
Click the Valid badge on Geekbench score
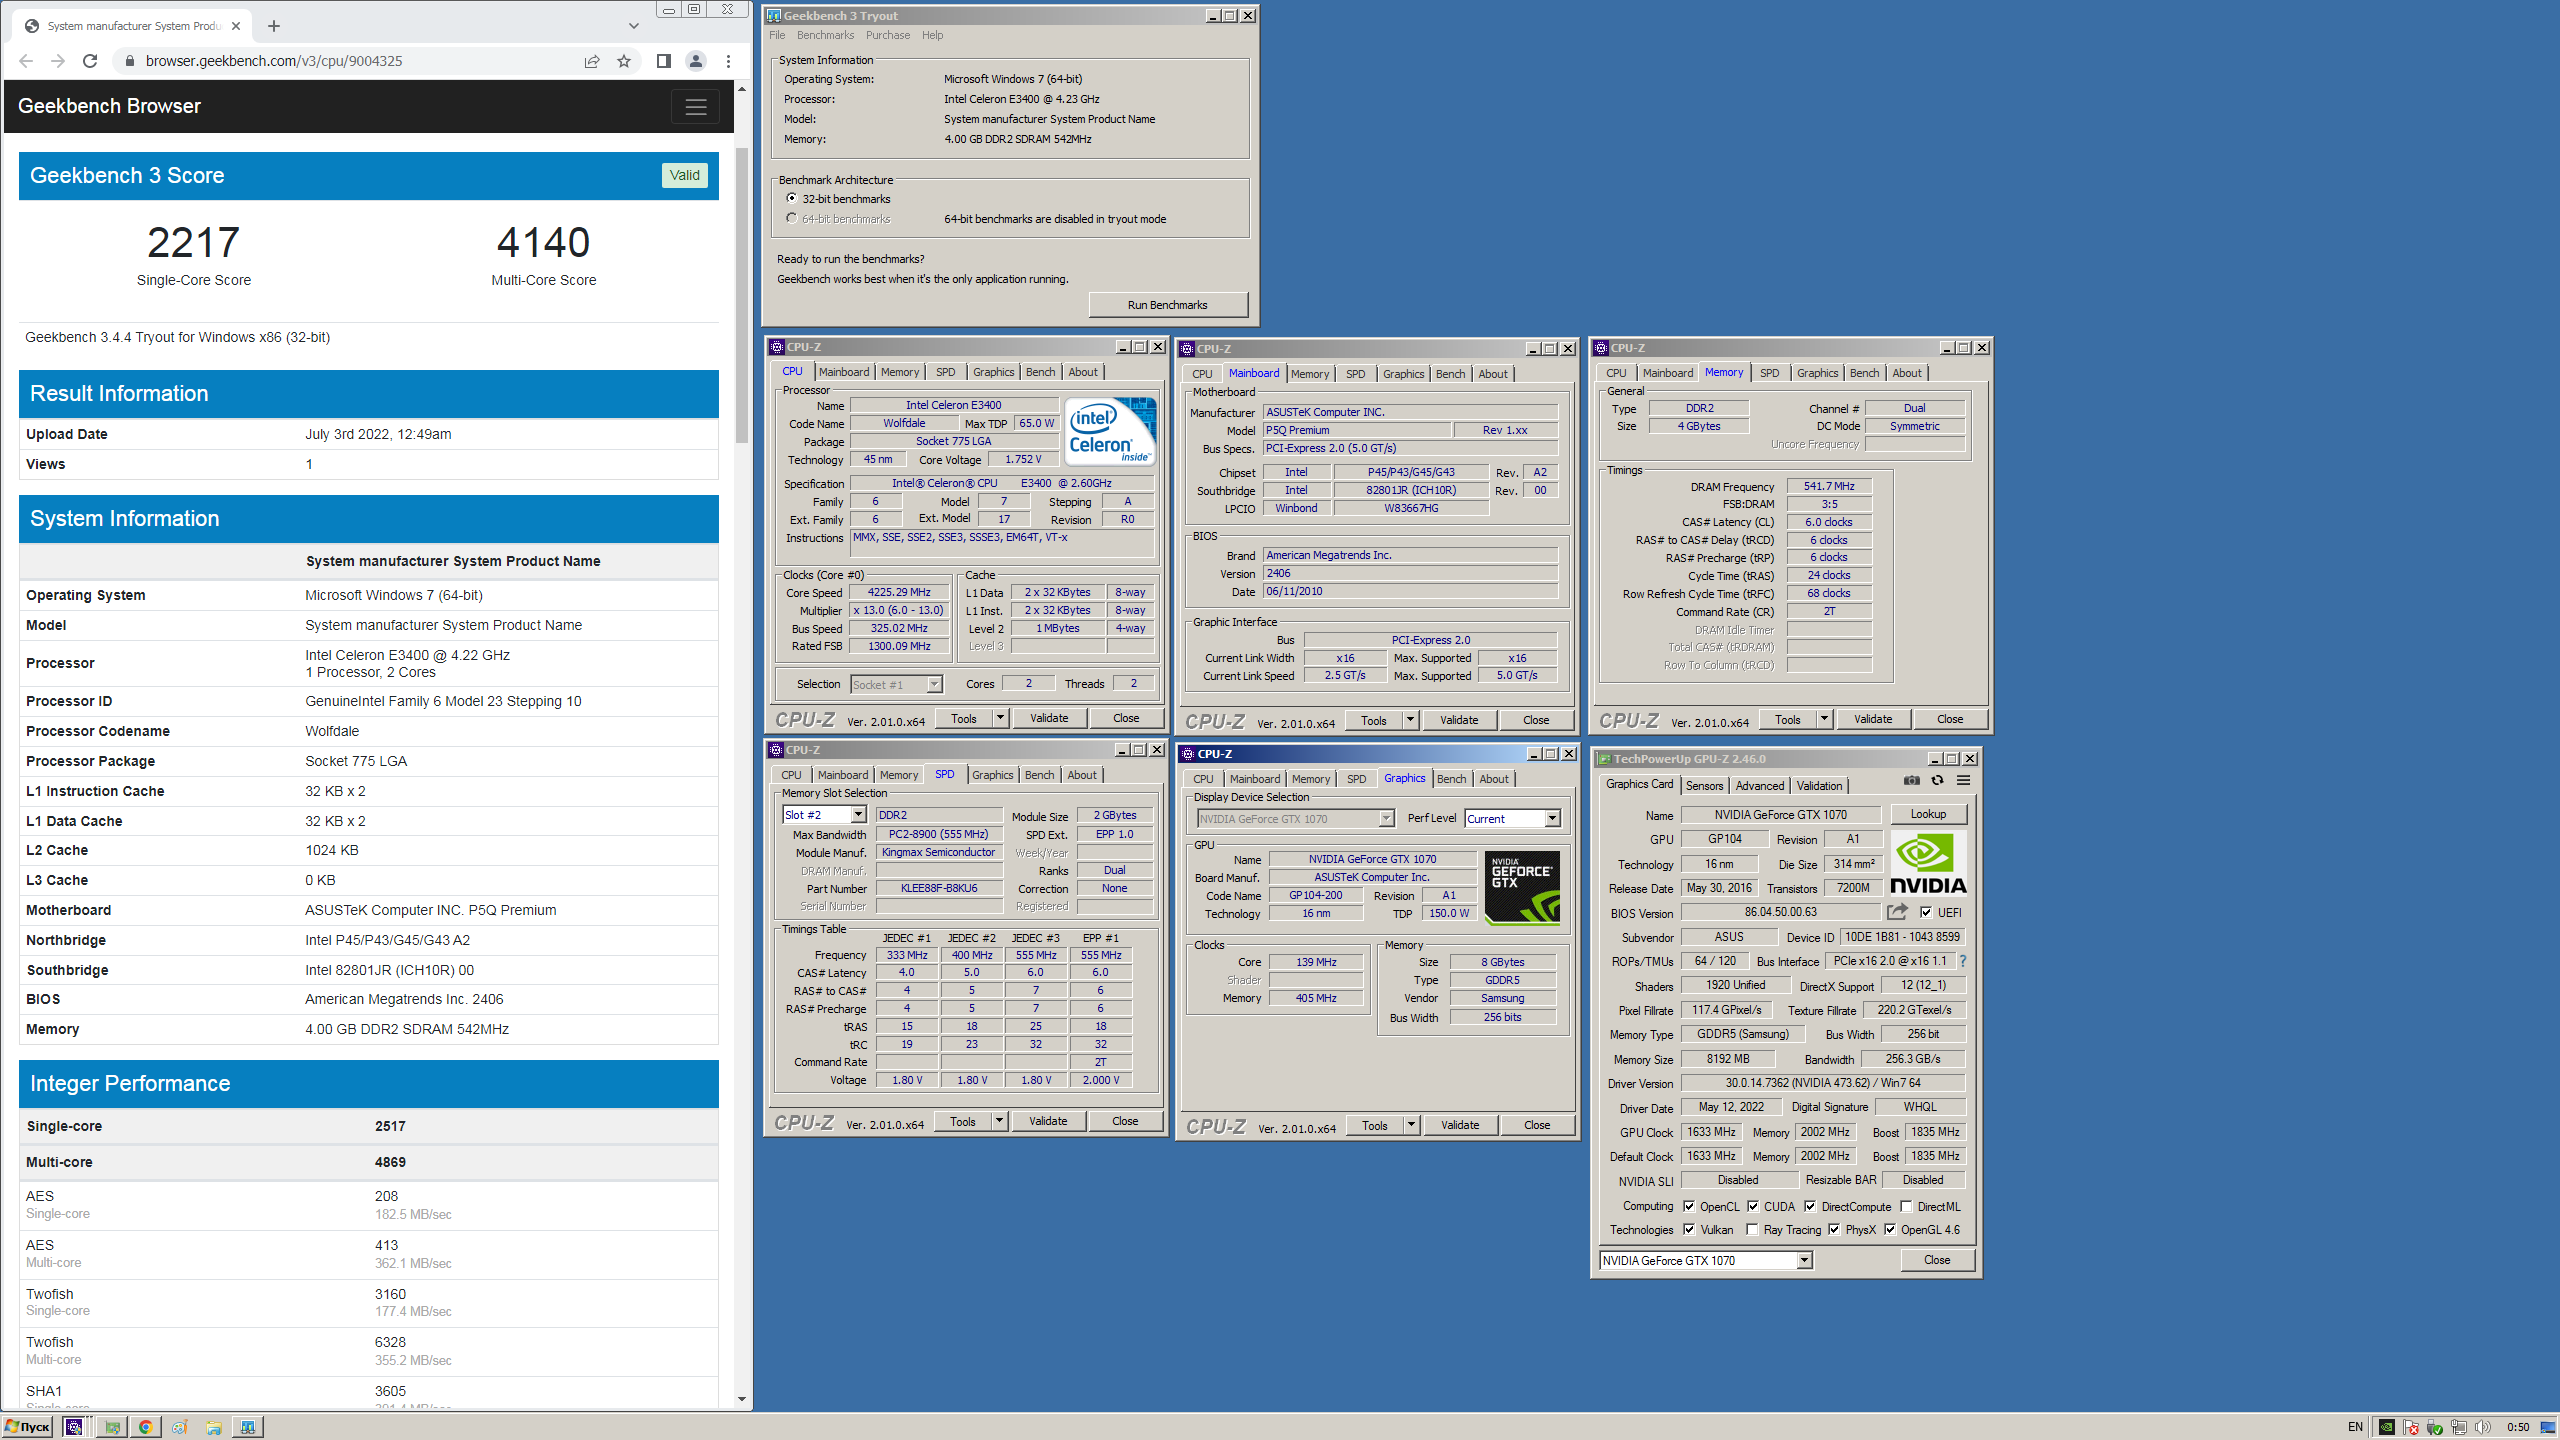tap(685, 175)
